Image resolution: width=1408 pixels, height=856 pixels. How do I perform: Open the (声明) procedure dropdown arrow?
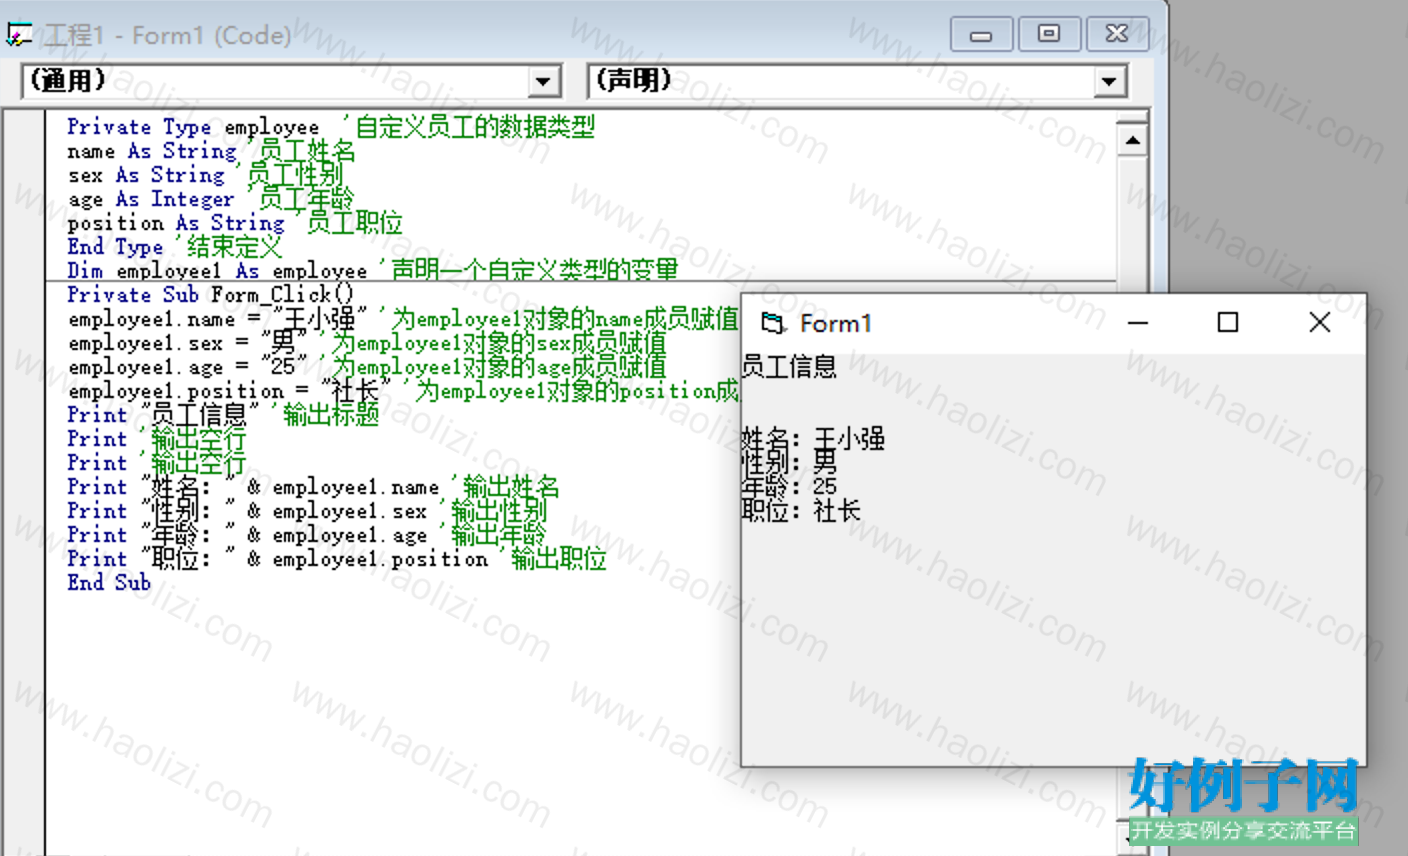(1109, 81)
